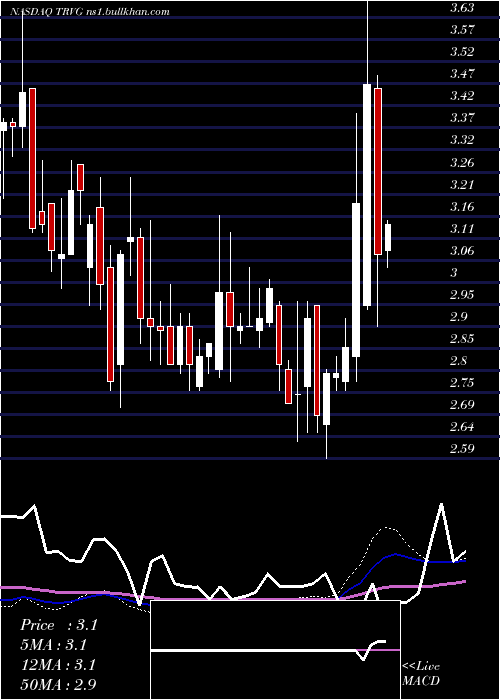The image size is (500, 700).
Task: Choose the 3.06 price axis label
Action: [462, 251]
